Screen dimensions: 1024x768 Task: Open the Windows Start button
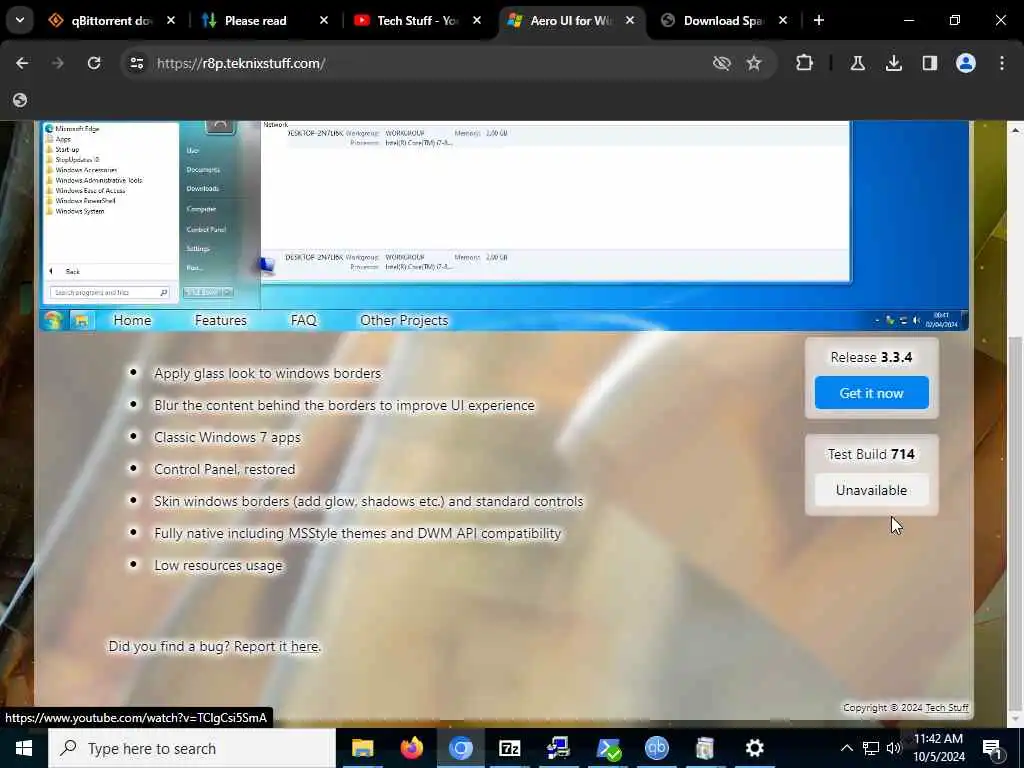[24, 748]
